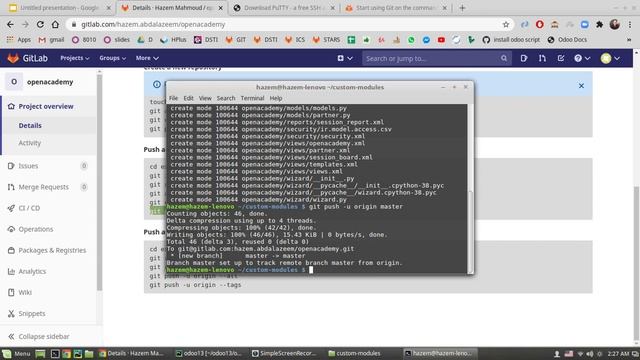Open the user avatar dropdown menu
This screenshot has width=640, height=360.
point(610,58)
